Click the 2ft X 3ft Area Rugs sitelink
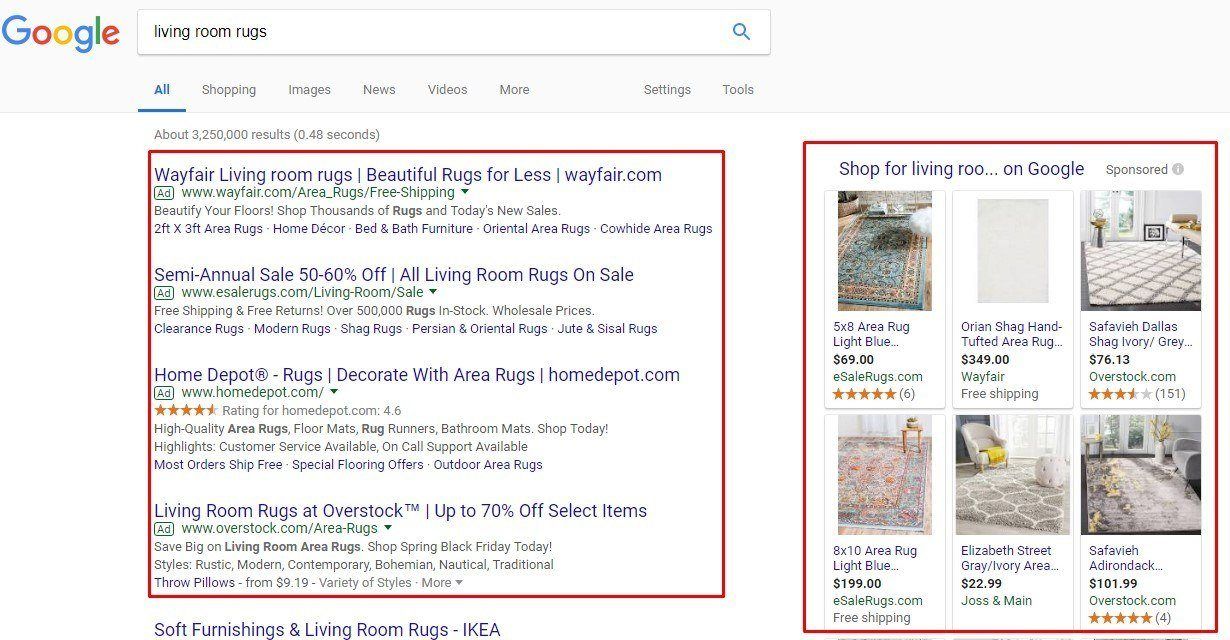Viewport: 1230px width, 640px height. 208,228
